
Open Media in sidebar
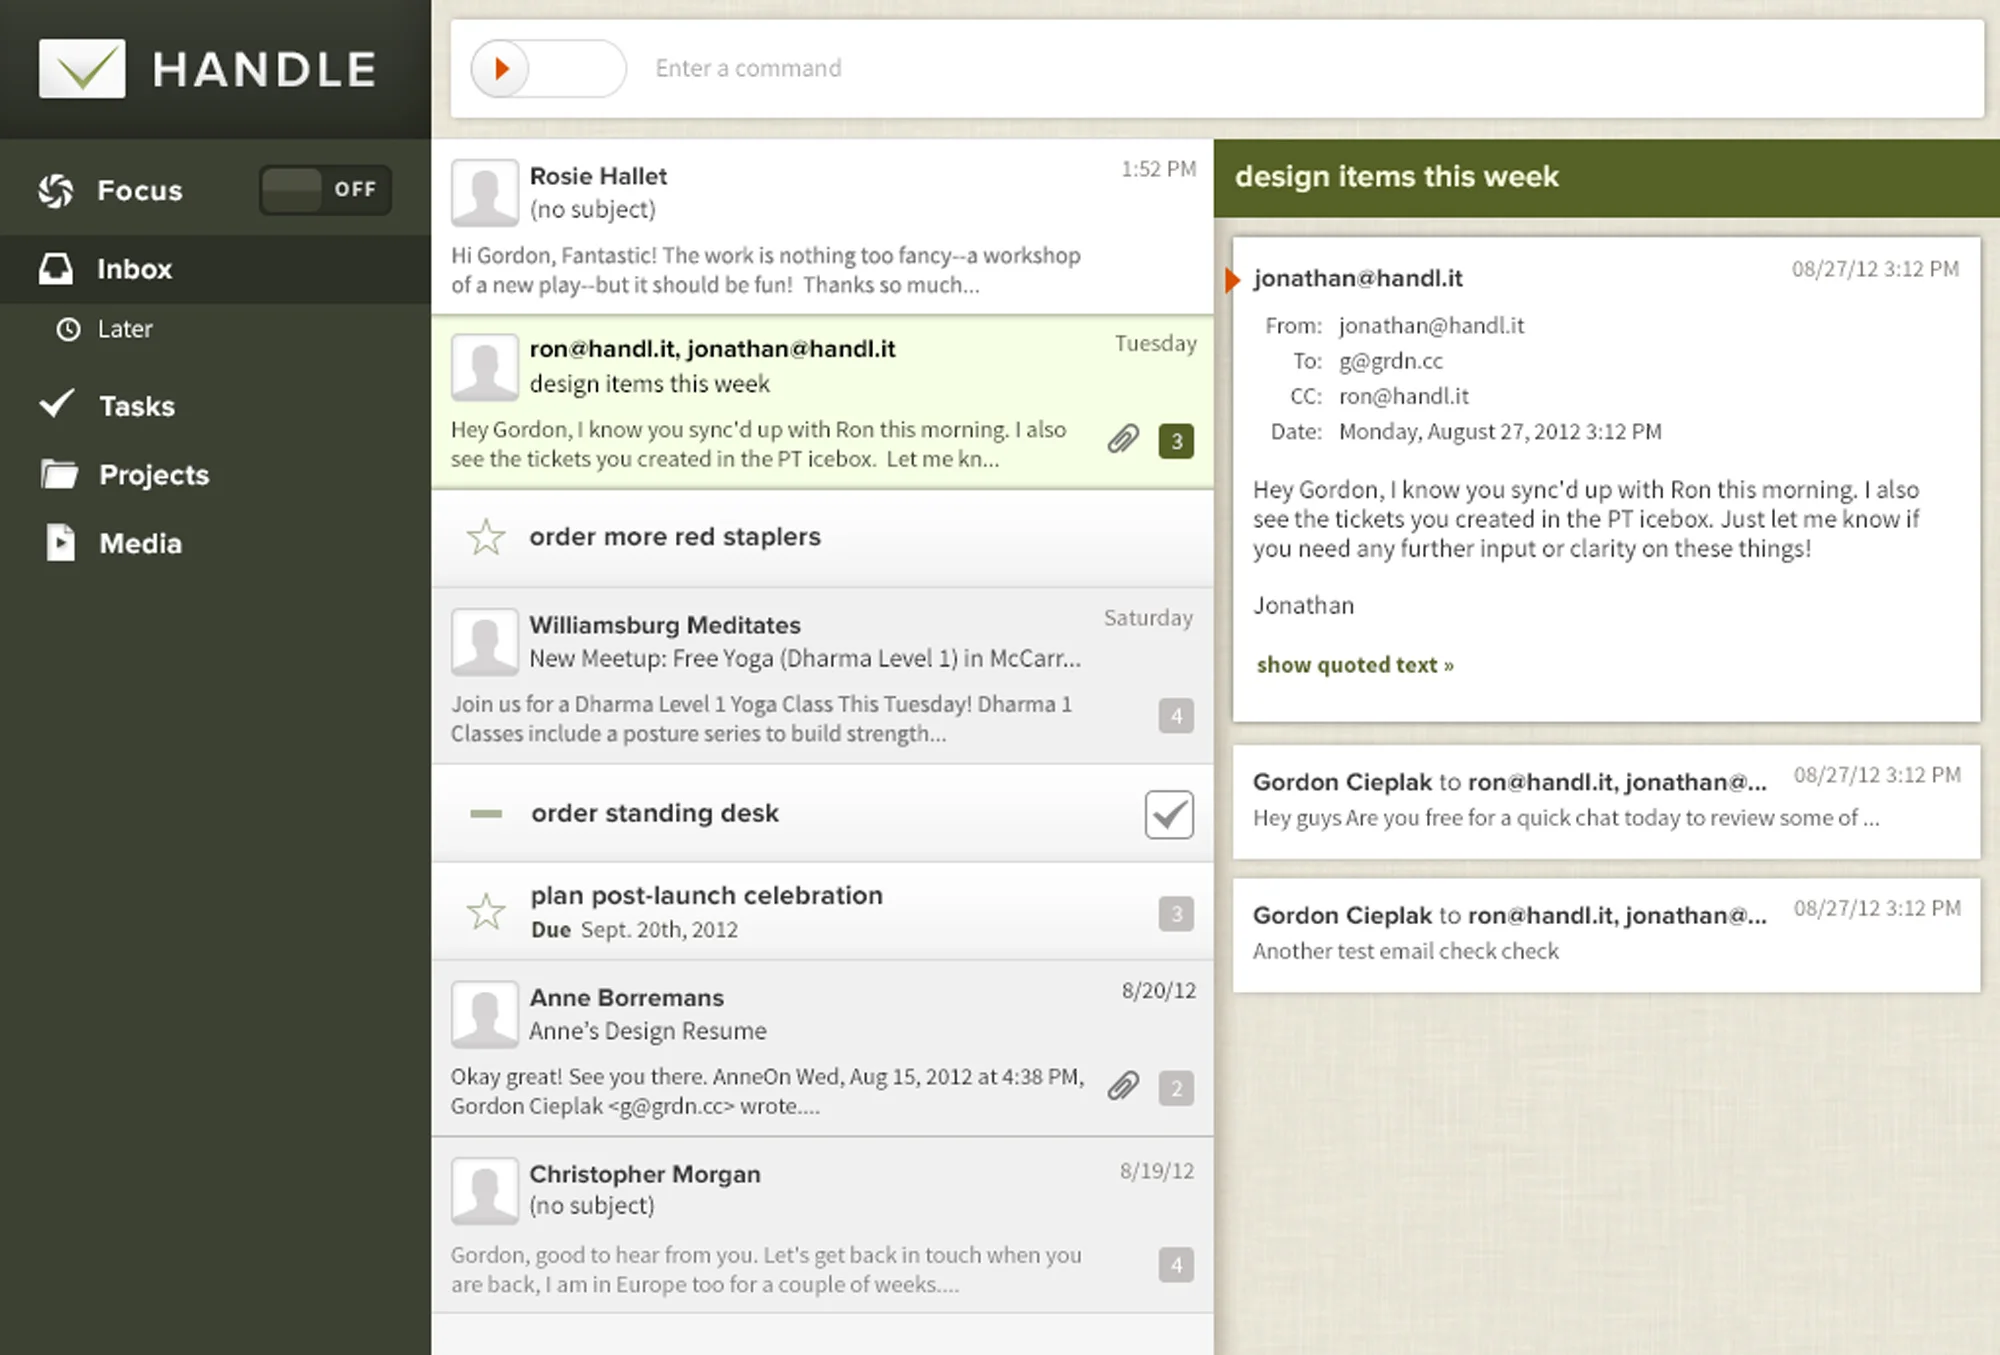(141, 543)
